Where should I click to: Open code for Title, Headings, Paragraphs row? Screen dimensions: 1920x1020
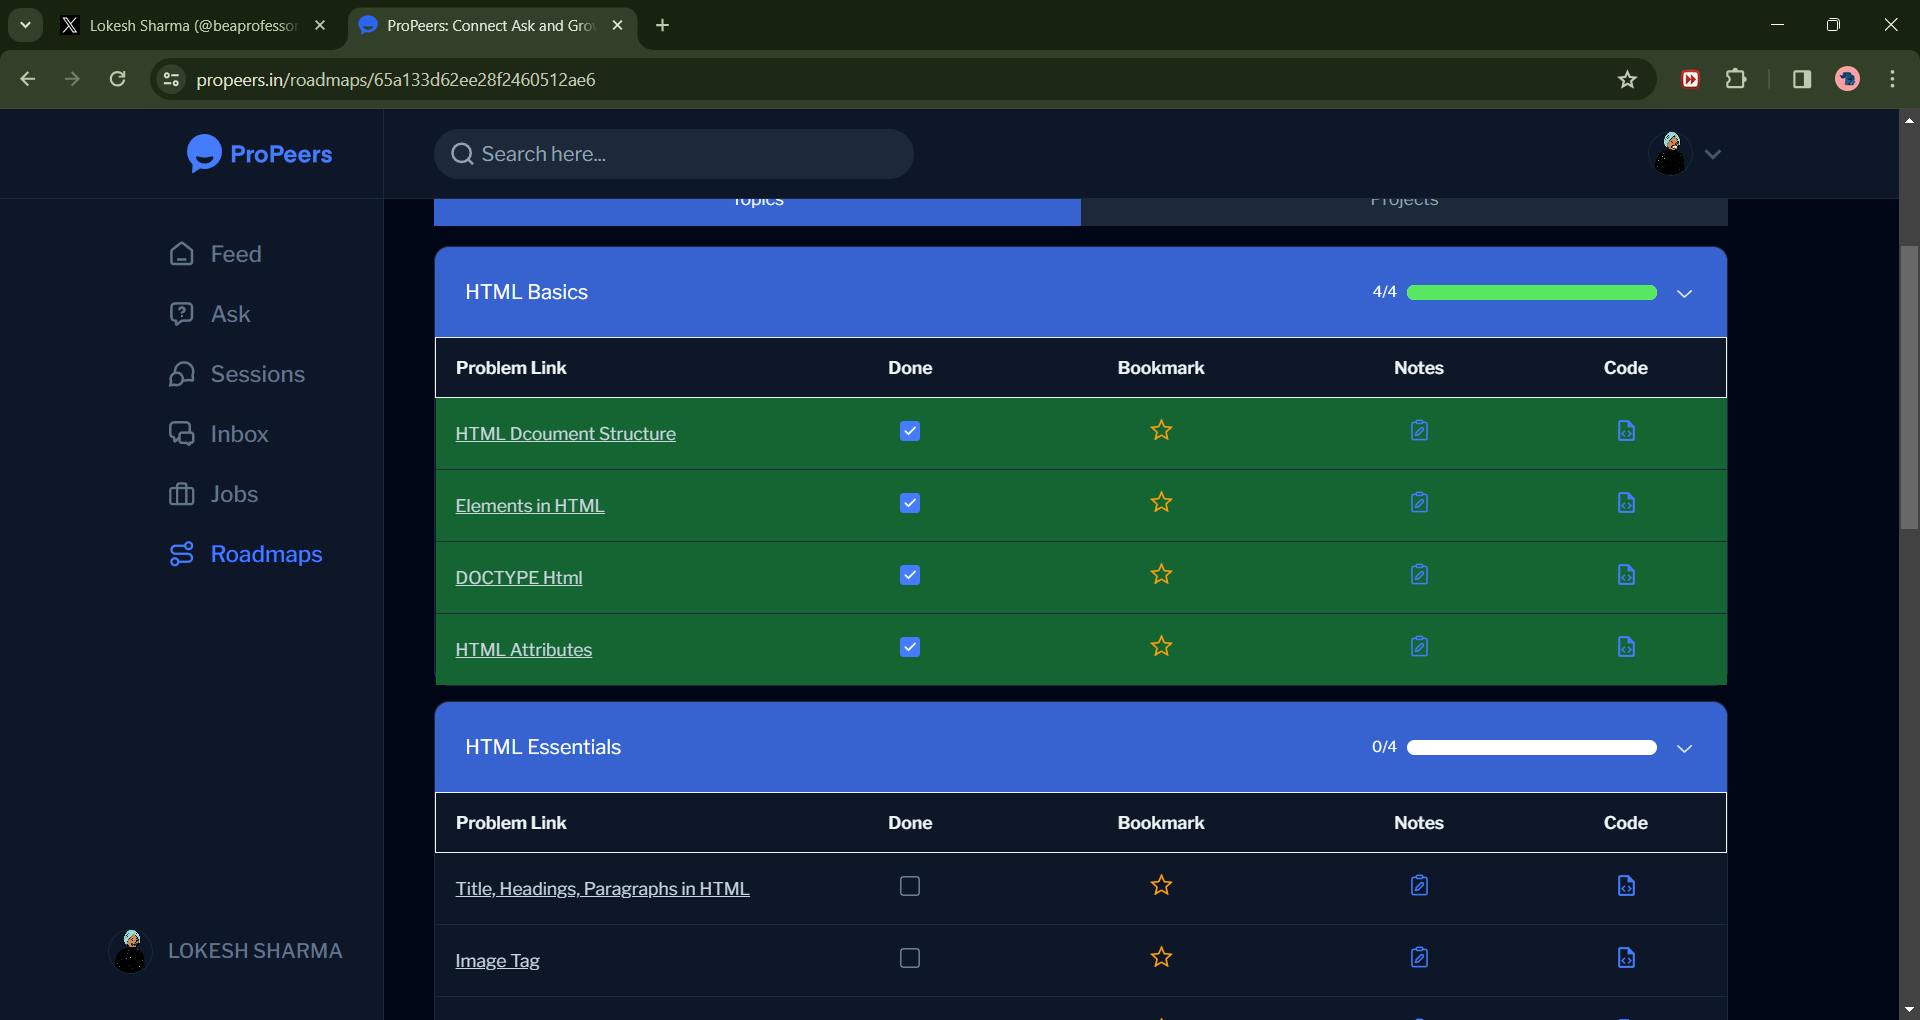coord(1626,886)
